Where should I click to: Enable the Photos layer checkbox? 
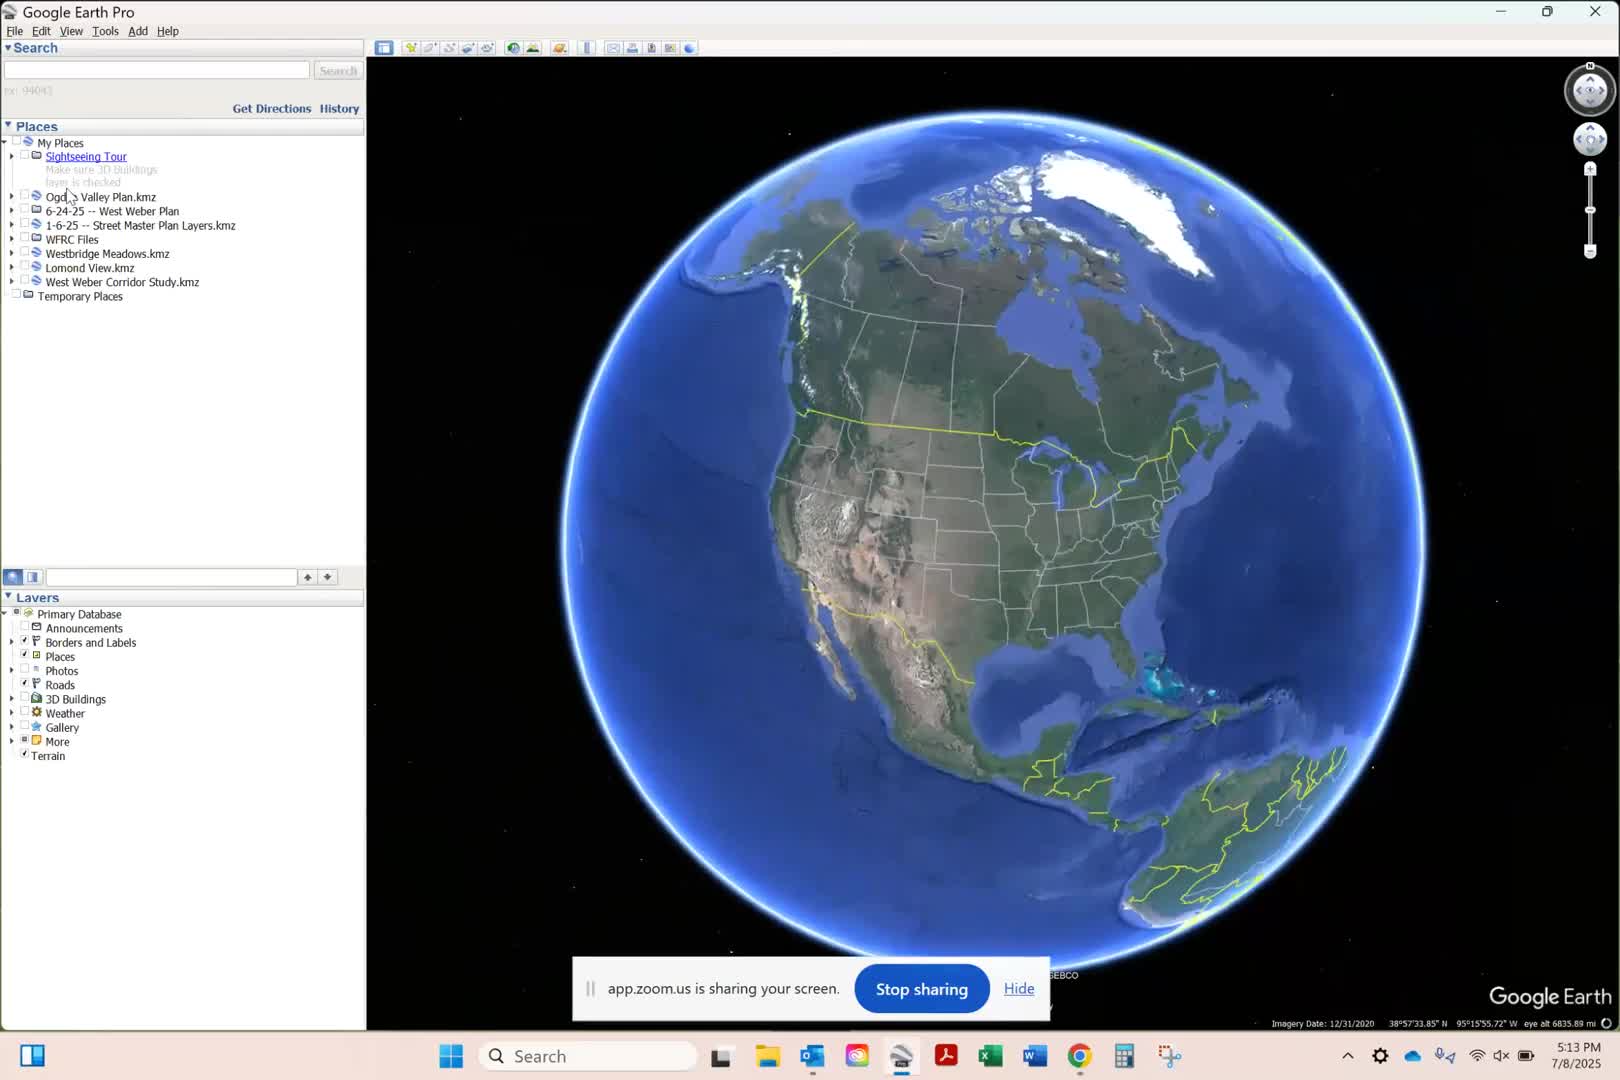(25, 669)
